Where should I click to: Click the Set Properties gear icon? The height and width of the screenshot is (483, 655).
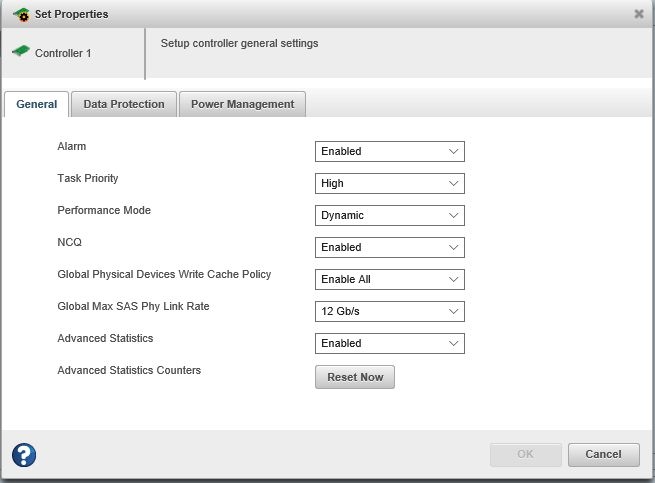(21, 15)
